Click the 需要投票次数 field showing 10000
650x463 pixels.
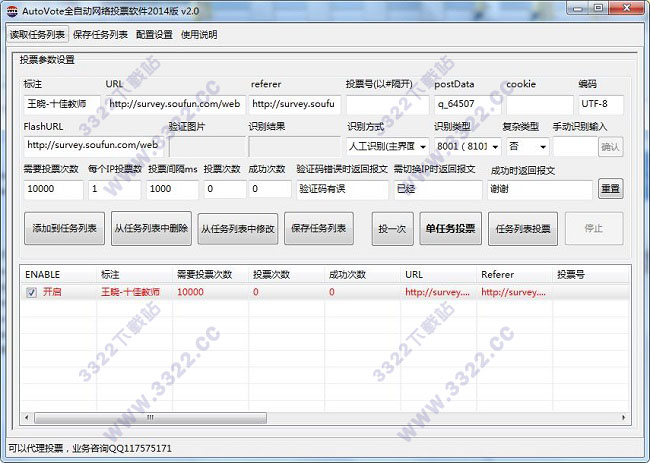[x=53, y=189]
